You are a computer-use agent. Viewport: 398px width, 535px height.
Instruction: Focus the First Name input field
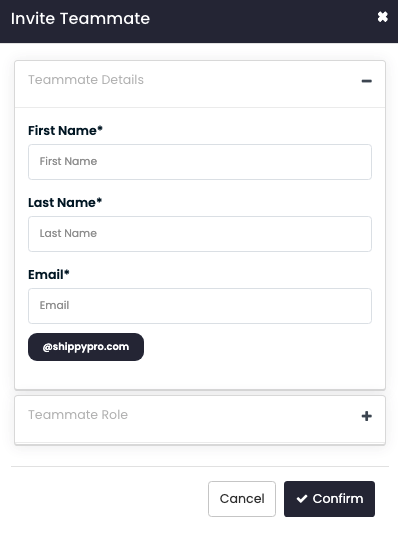click(200, 162)
